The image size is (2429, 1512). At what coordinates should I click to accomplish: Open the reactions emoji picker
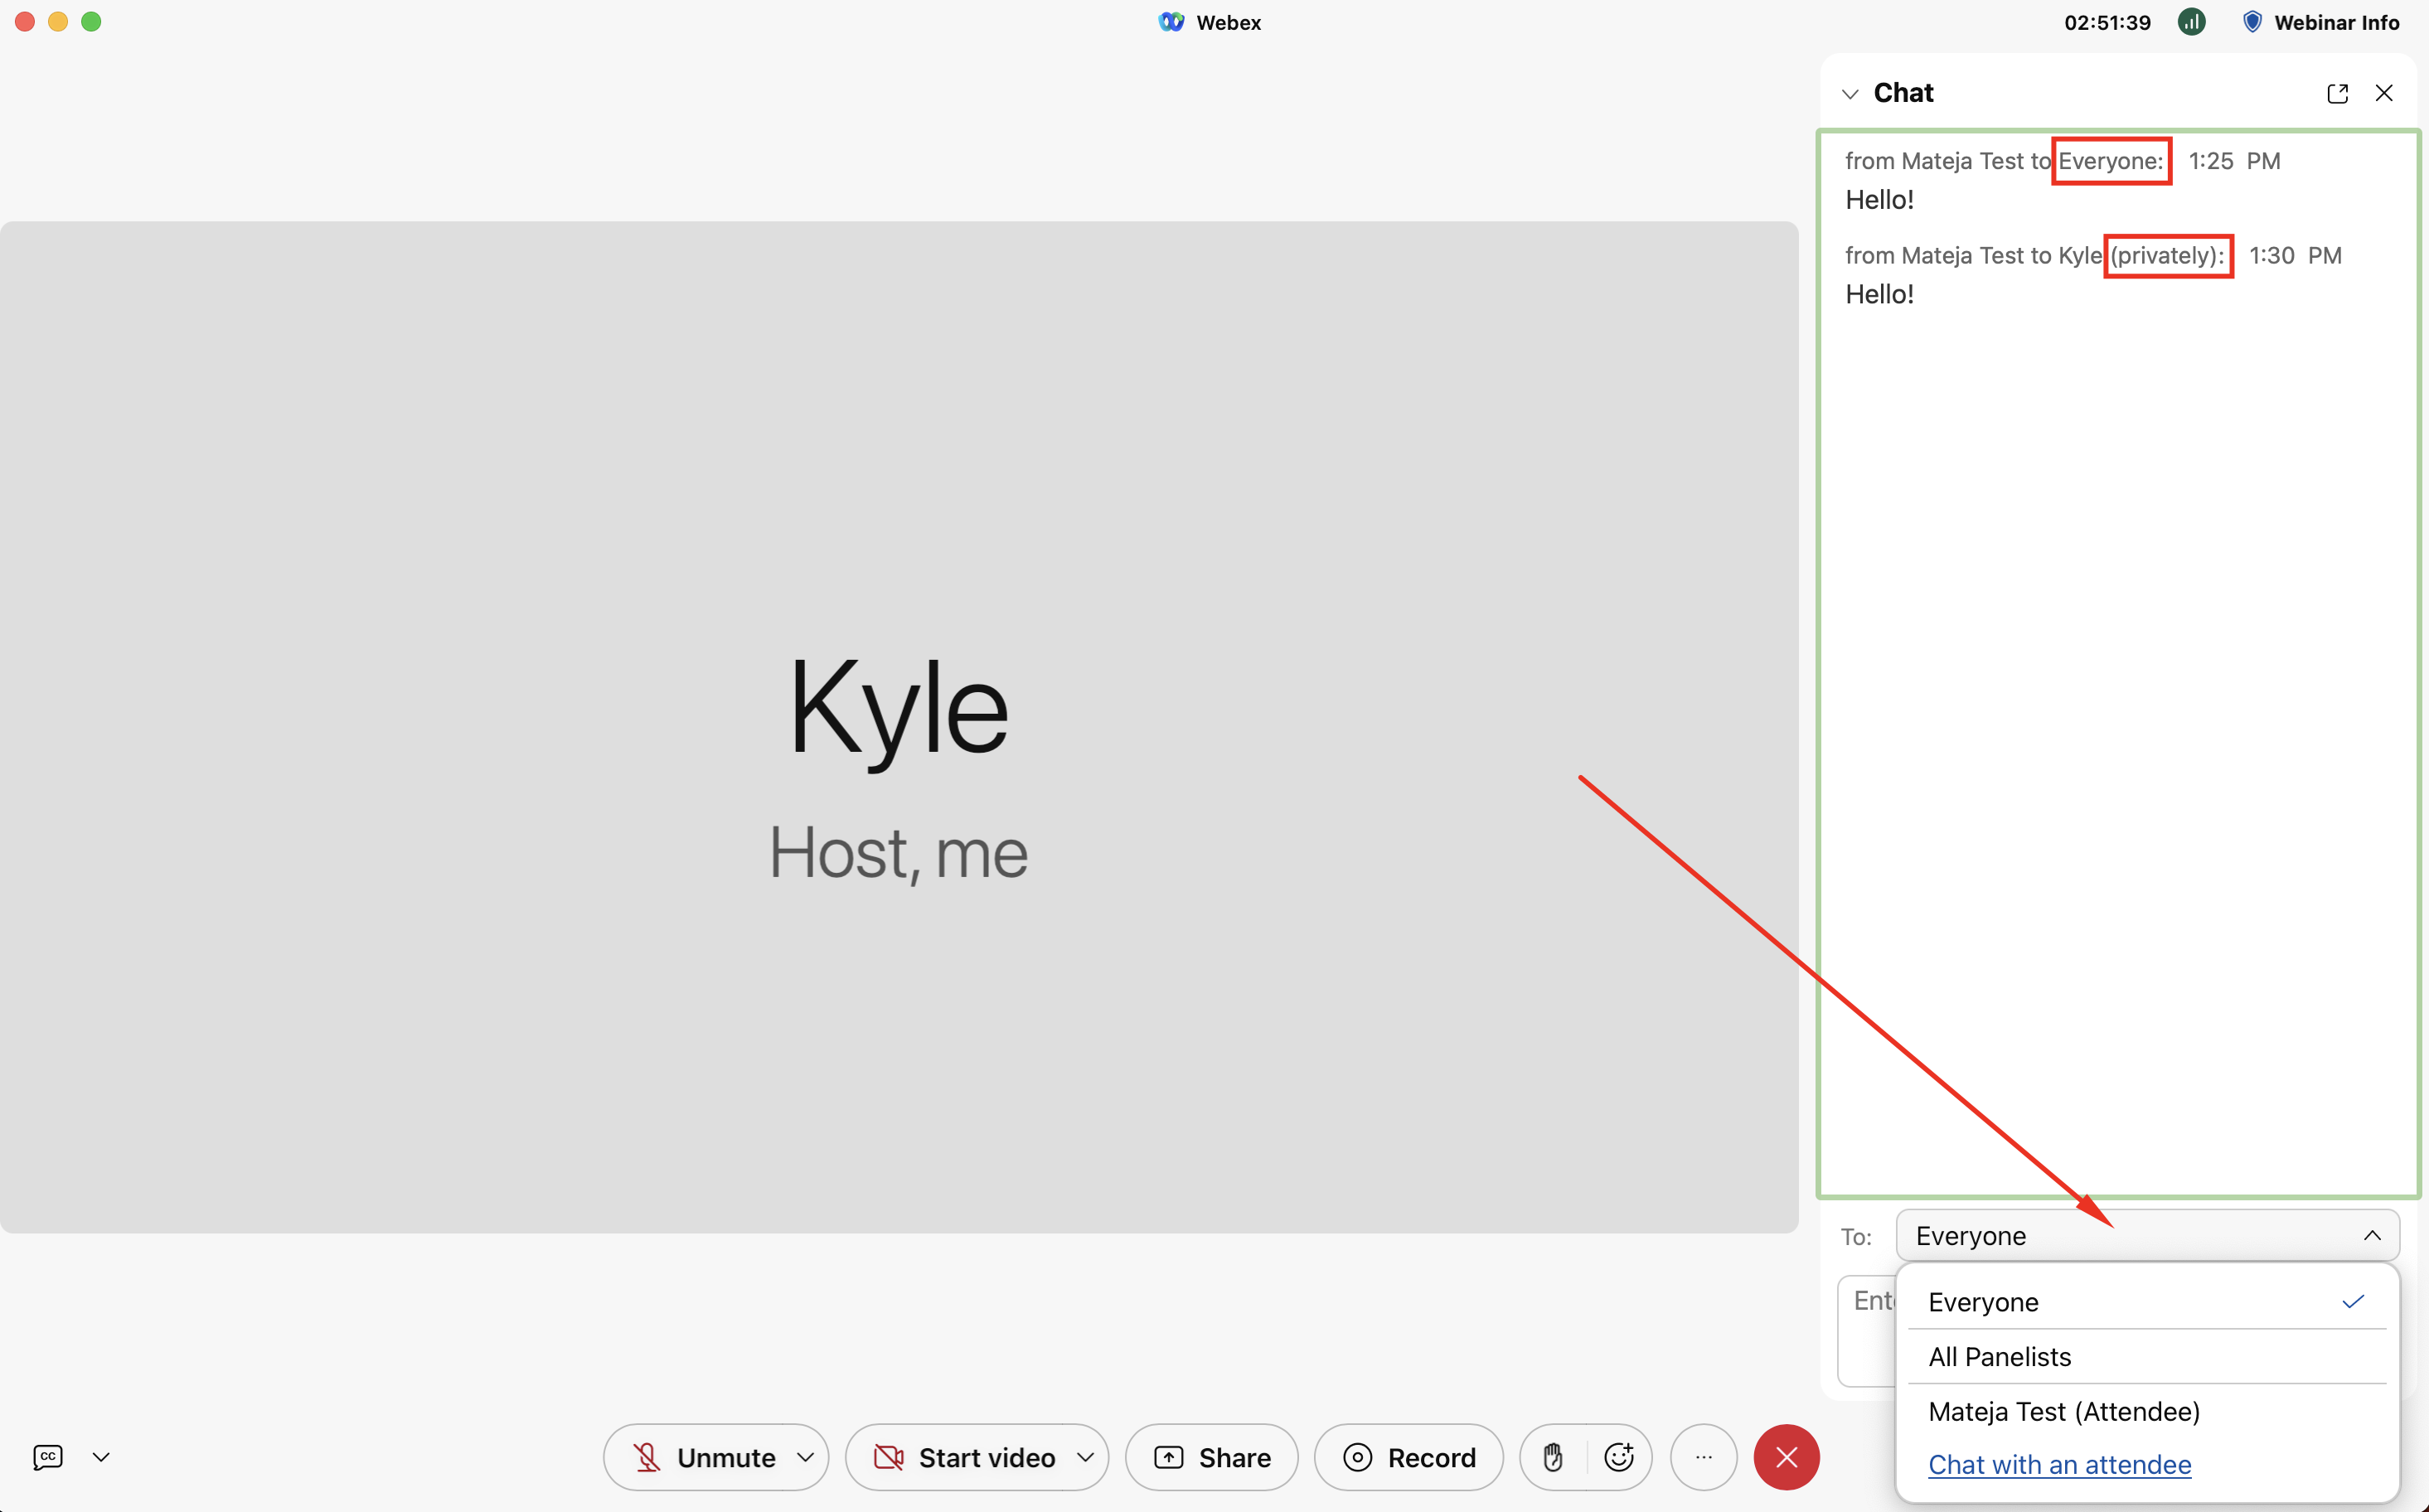point(1619,1457)
